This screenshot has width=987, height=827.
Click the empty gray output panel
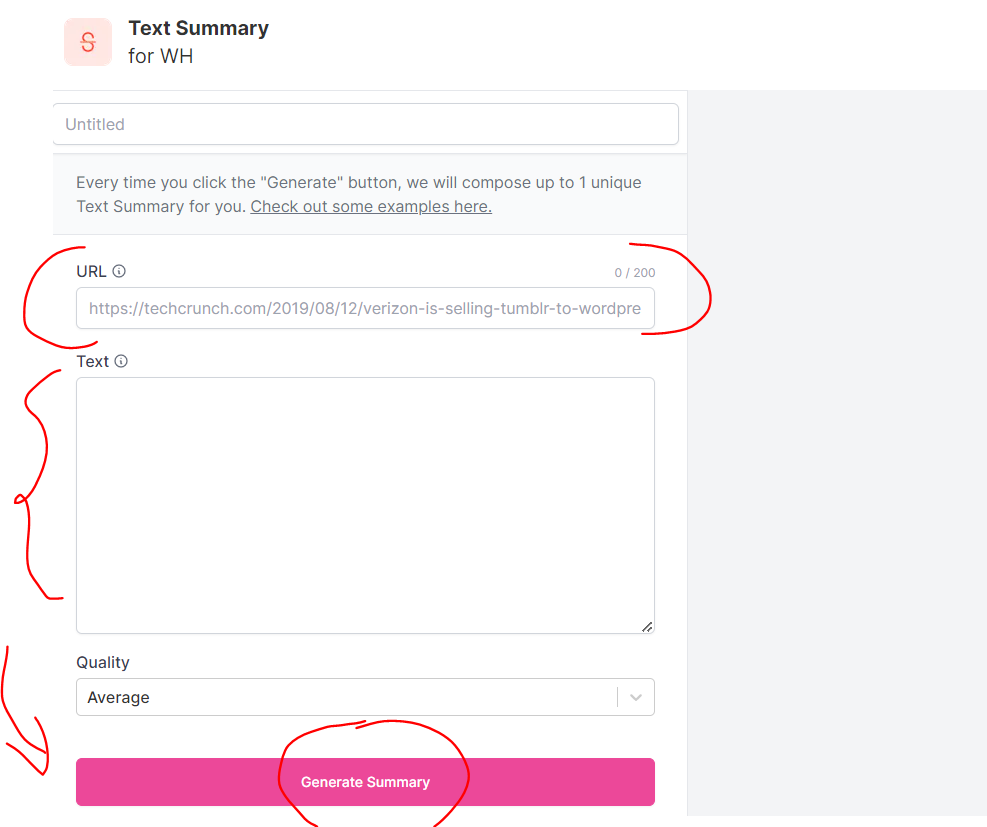pyautogui.click(x=836, y=450)
